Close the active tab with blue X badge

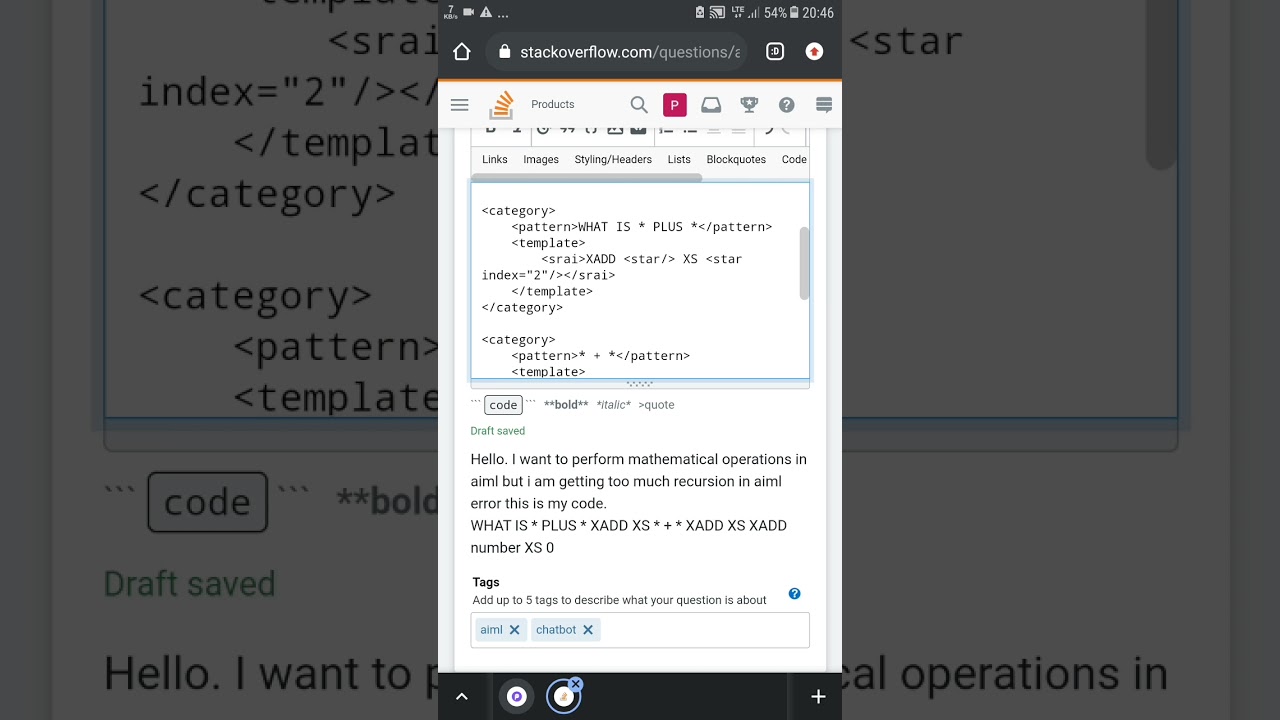575,684
